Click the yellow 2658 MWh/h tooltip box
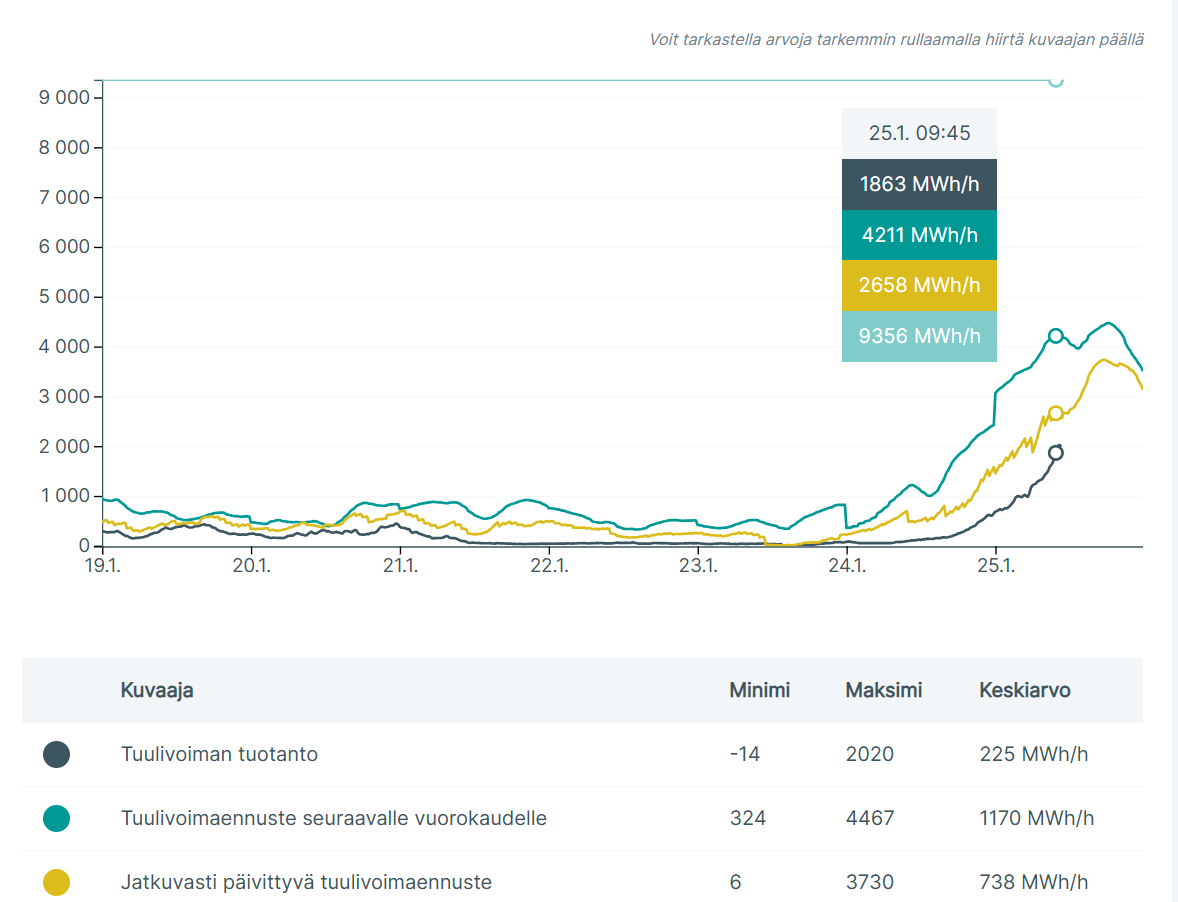The width and height of the screenshot is (1178, 902). (x=919, y=286)
